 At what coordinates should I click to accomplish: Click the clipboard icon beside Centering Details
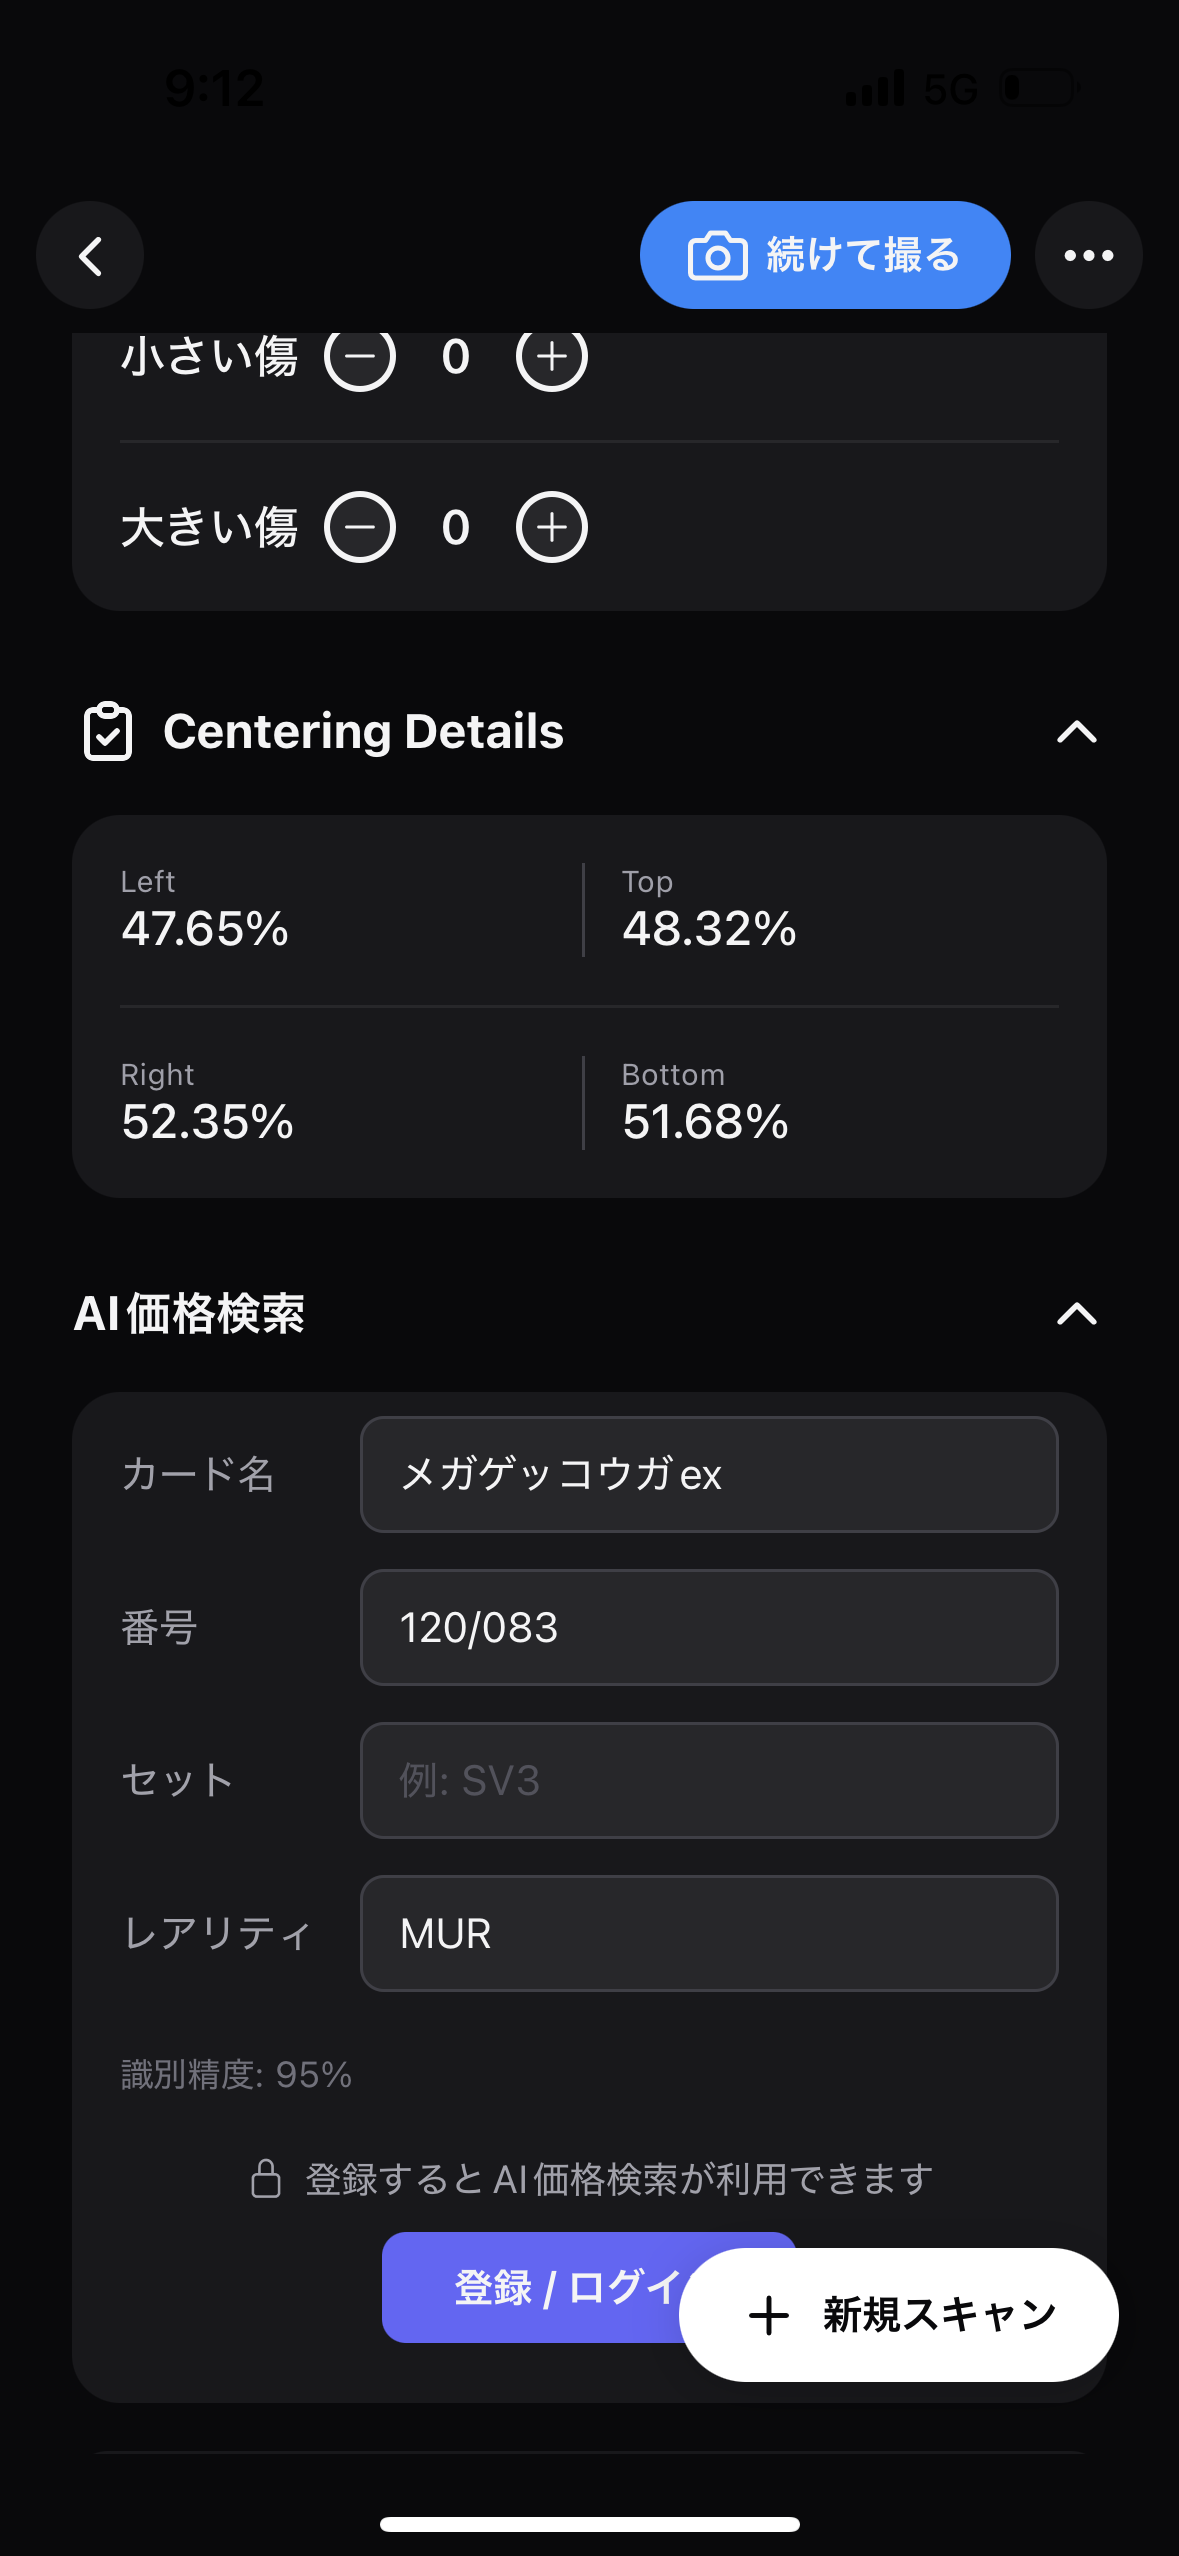[108, 732]
